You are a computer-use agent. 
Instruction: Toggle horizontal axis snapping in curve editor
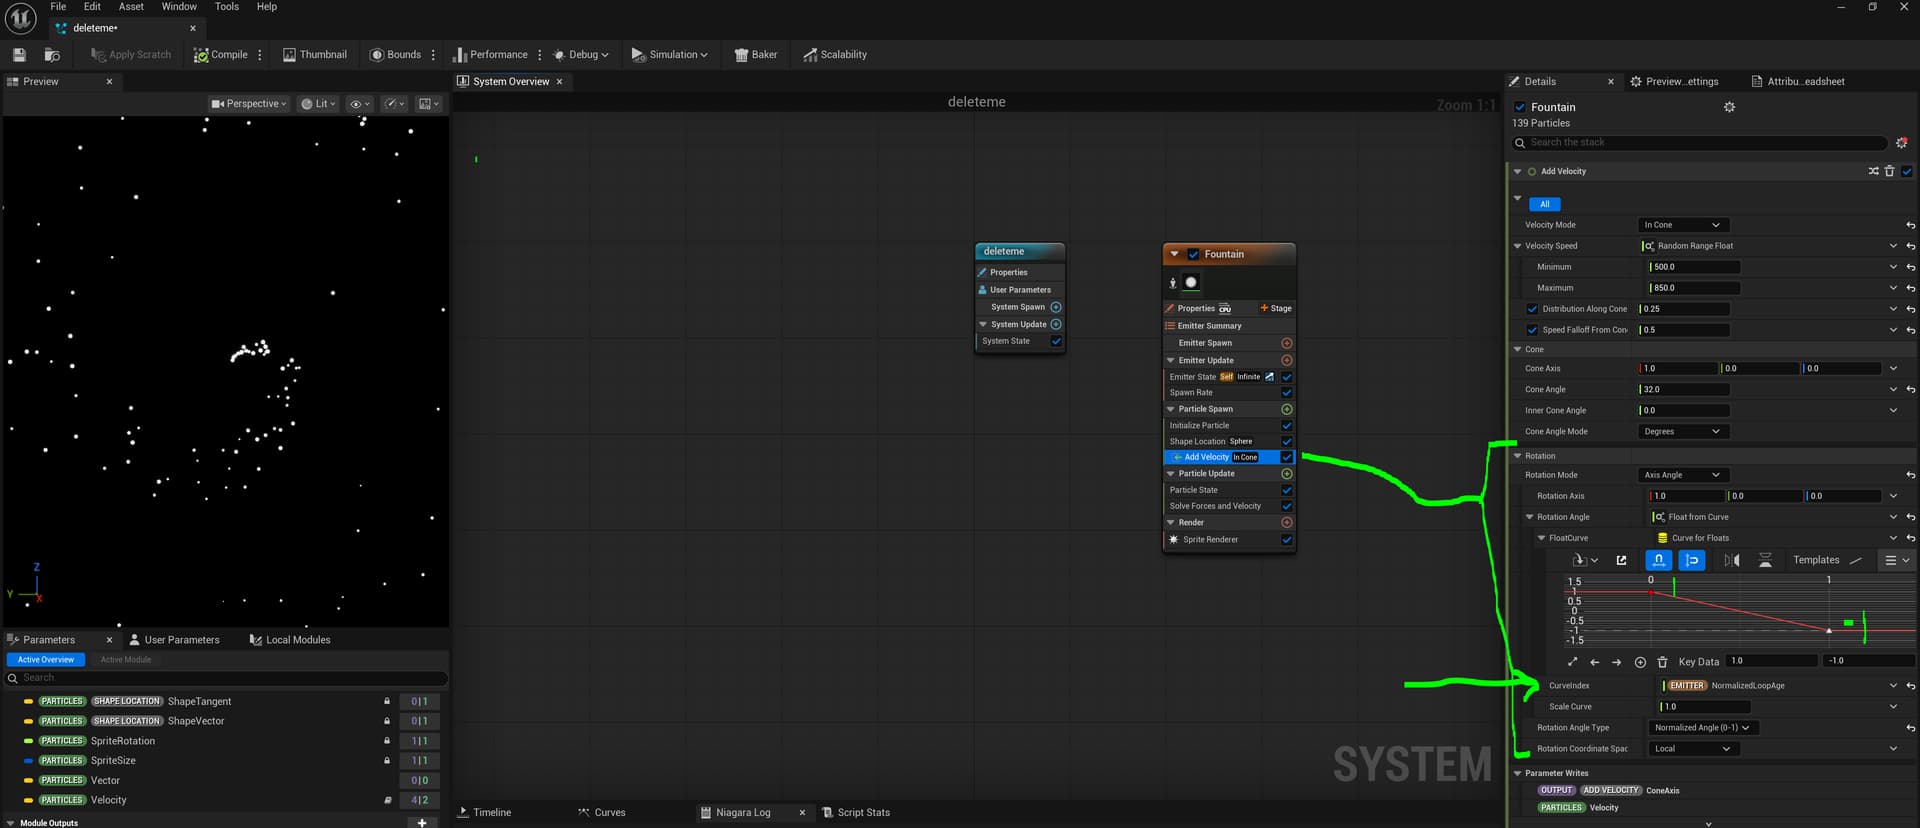click(1658, 561)
